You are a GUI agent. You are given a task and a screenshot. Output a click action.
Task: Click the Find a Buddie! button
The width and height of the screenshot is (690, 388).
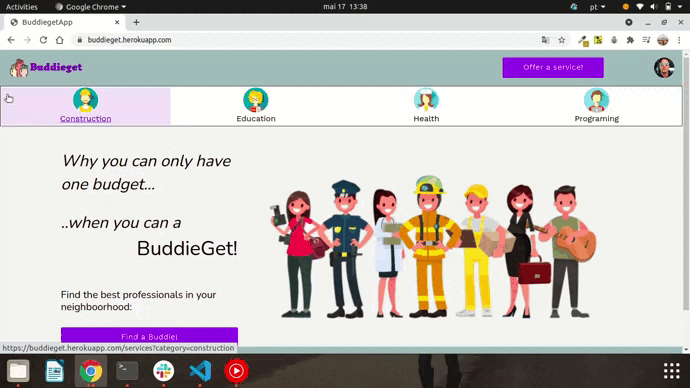(x=149, y=336)
